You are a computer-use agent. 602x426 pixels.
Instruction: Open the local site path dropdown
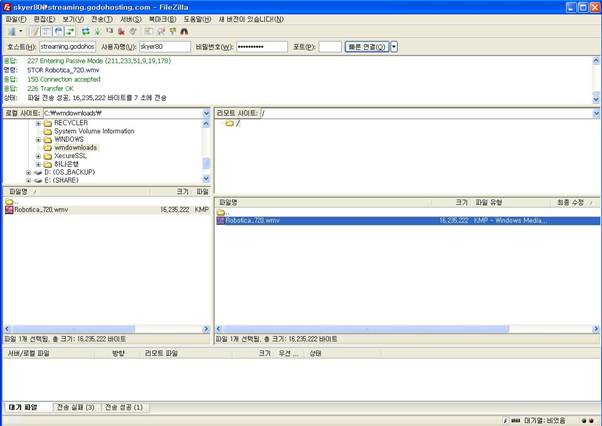206,113
